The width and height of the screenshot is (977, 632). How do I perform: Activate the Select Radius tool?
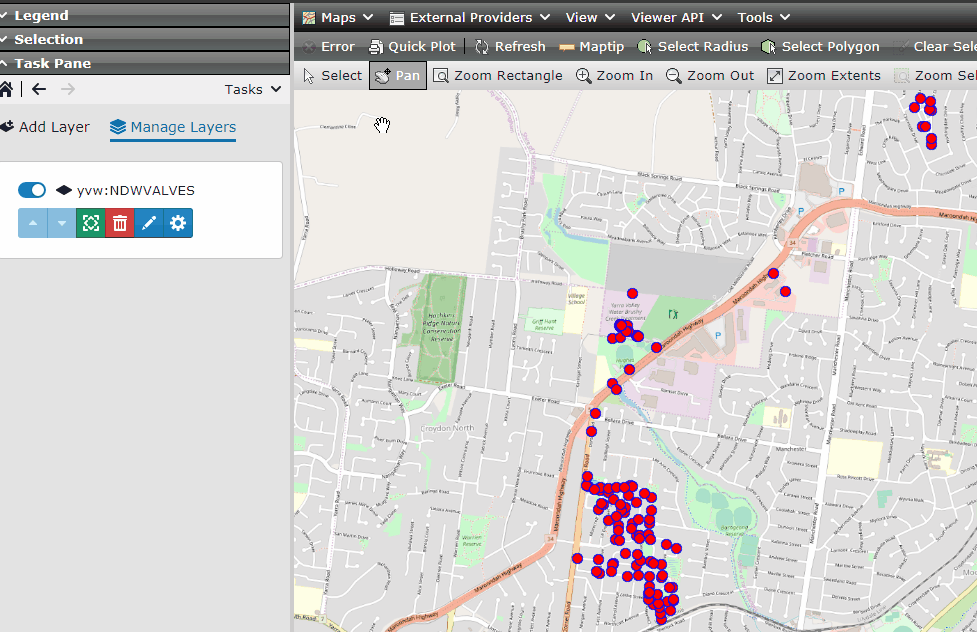693,46
